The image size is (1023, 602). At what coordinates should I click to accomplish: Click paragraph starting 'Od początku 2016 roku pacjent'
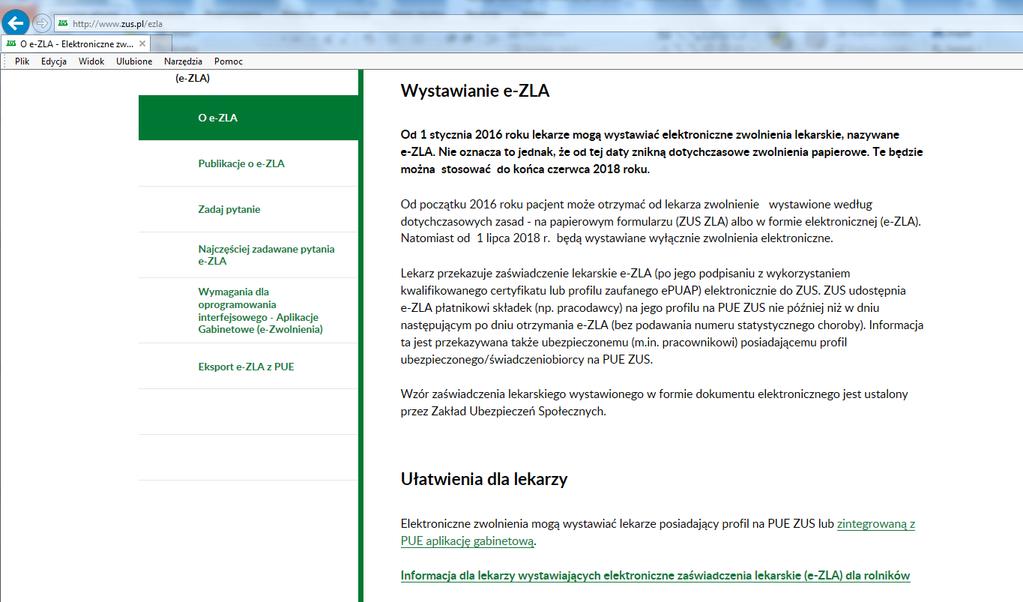click(x=660, y=221)
